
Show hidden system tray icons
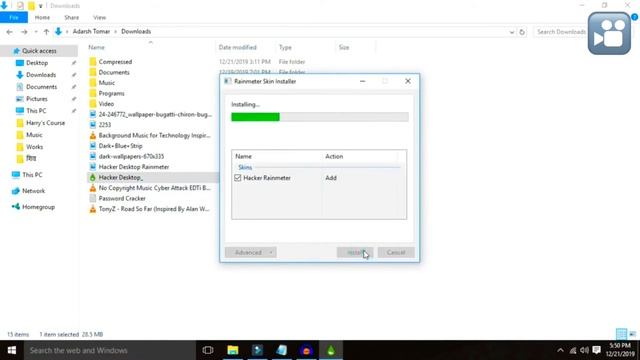(560, 350)
